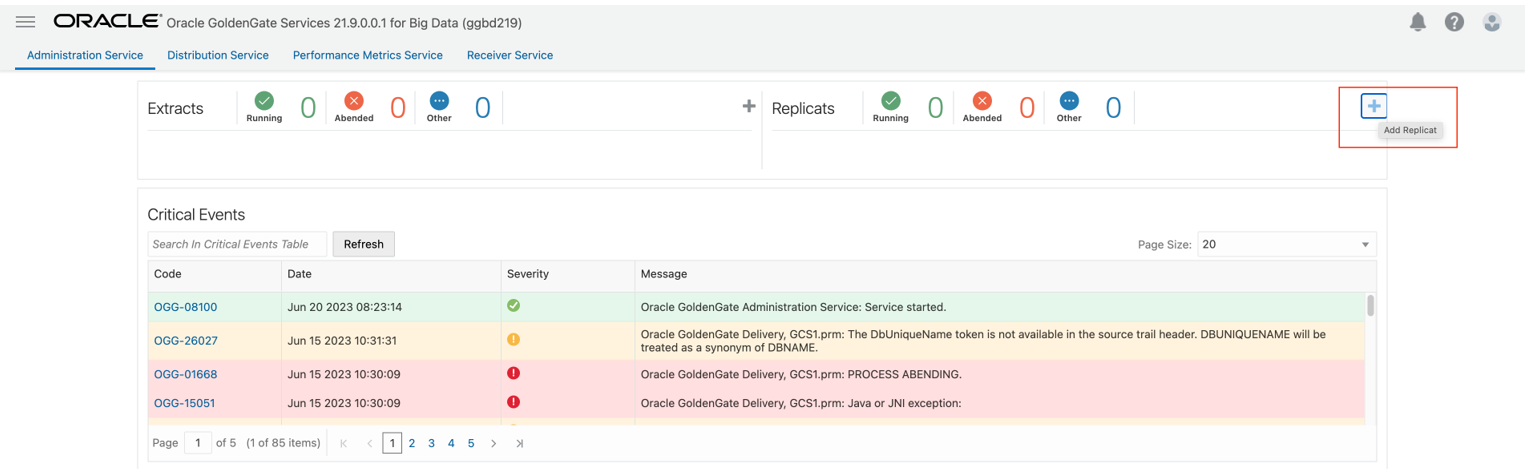Select the DbUniqueName token warning message
This screenshot has height=469, width=1529.
pyautogui.click(x=983, y=340)
